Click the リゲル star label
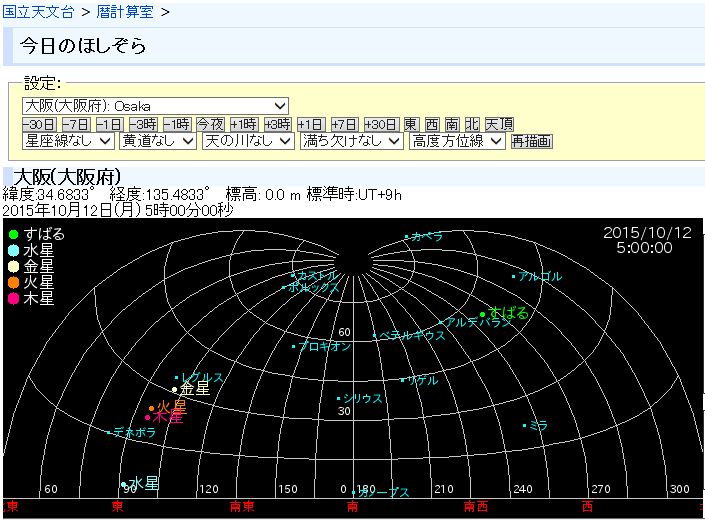 click(422, 380)
